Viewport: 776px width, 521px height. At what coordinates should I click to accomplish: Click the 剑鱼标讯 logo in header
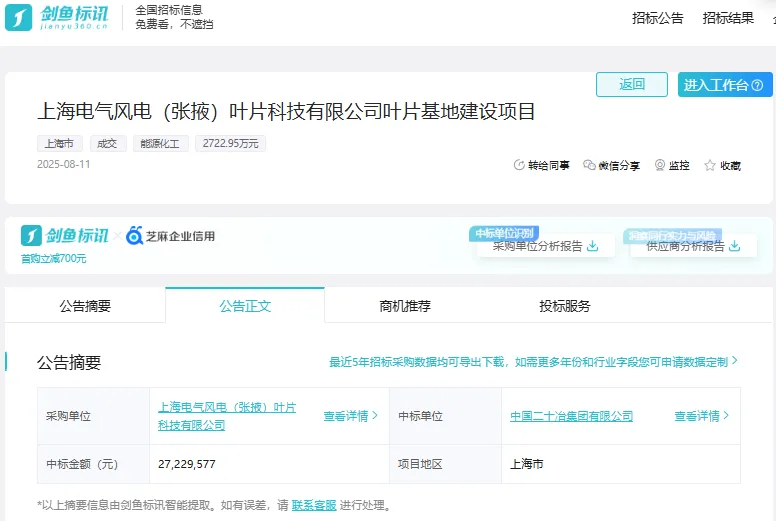pyautogui.click(x=60, y=17)
